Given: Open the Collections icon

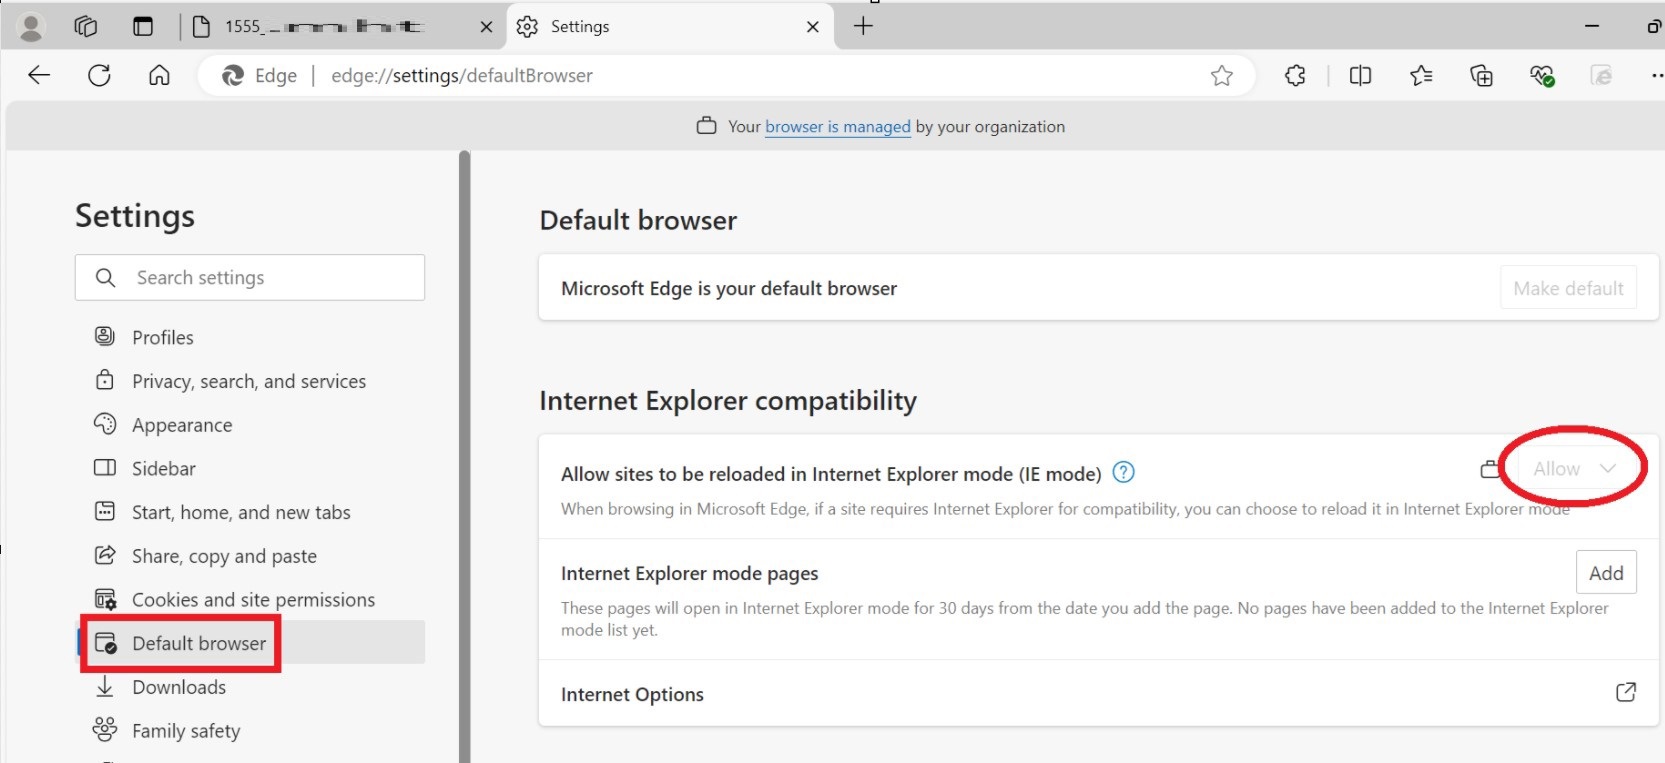Looking at the screenshot, I should click(1481, 76).
